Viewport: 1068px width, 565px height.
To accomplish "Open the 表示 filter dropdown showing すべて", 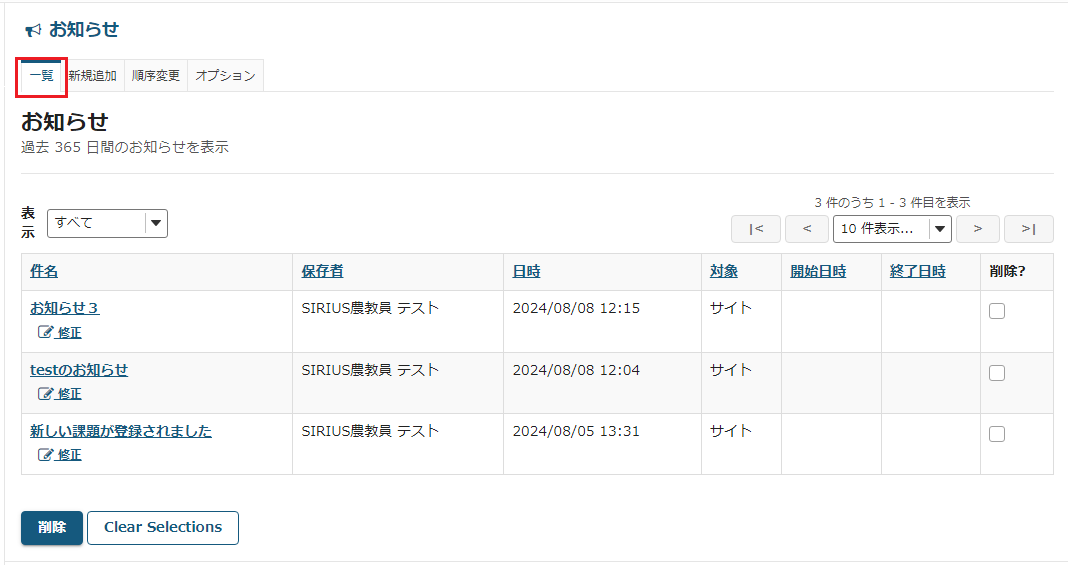I will 107,223.
